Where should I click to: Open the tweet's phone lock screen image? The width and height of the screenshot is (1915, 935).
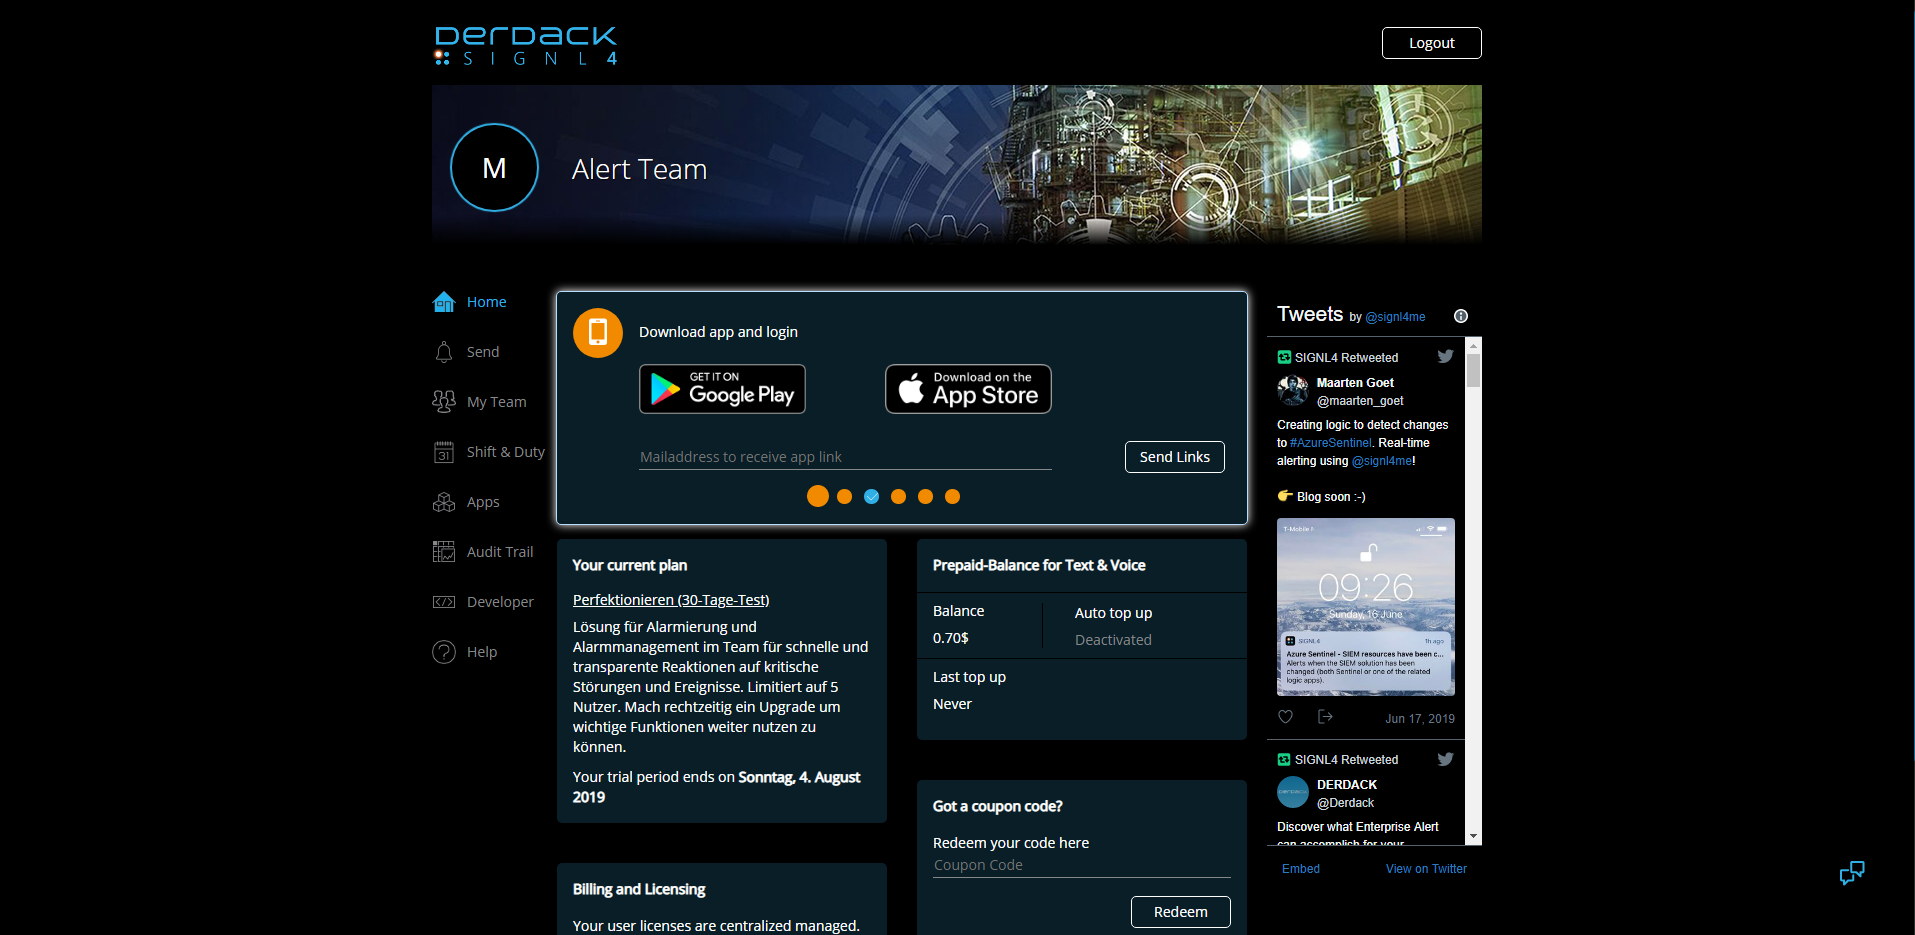pos(1366,607)
